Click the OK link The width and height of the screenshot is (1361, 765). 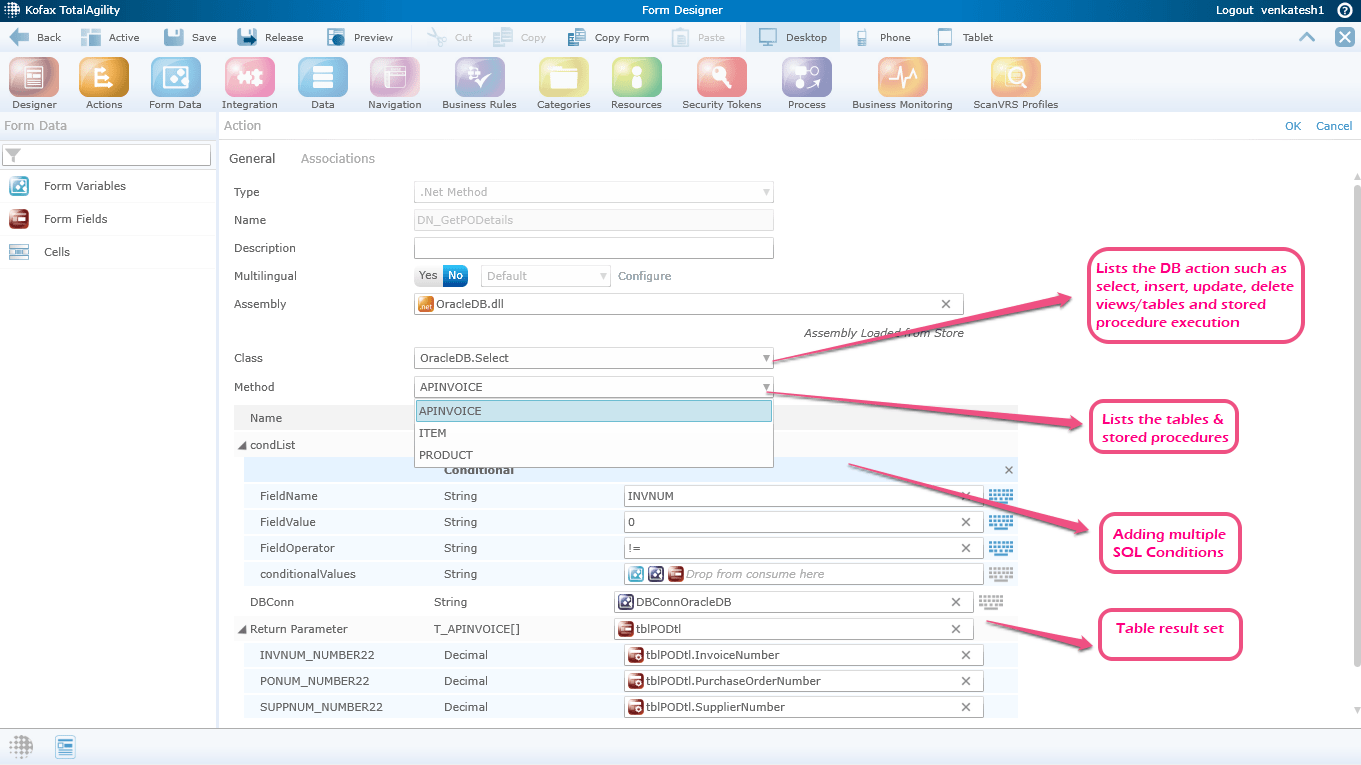(x=1293, y=126)
